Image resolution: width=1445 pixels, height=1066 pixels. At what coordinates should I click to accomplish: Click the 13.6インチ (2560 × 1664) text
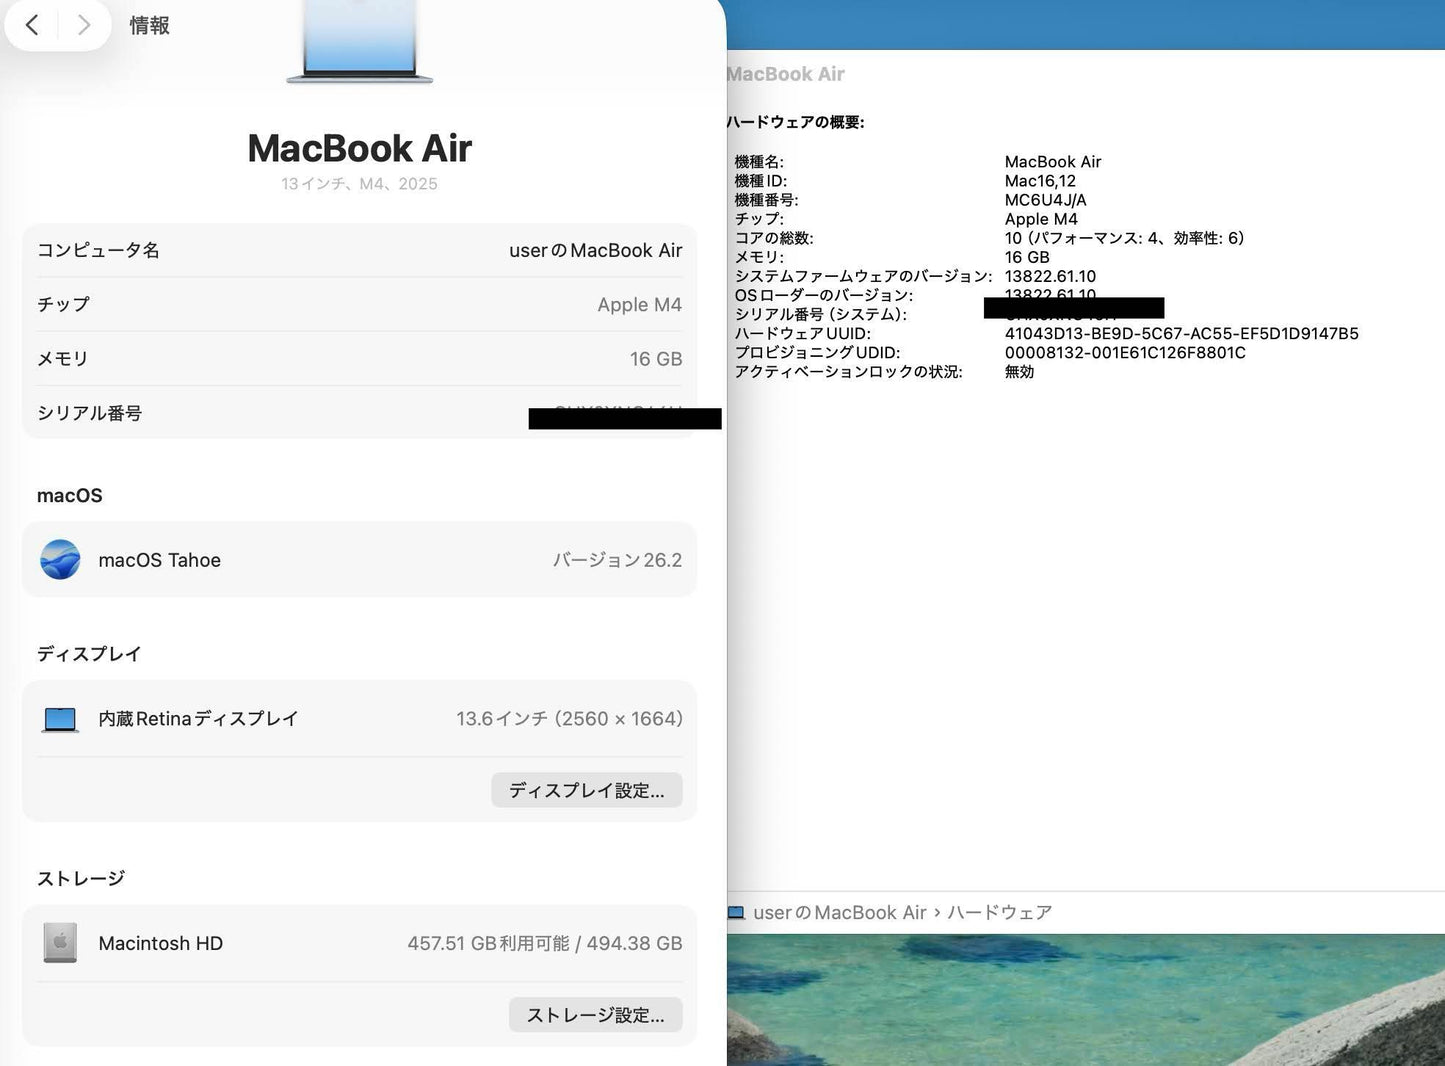tap(570, 719)
